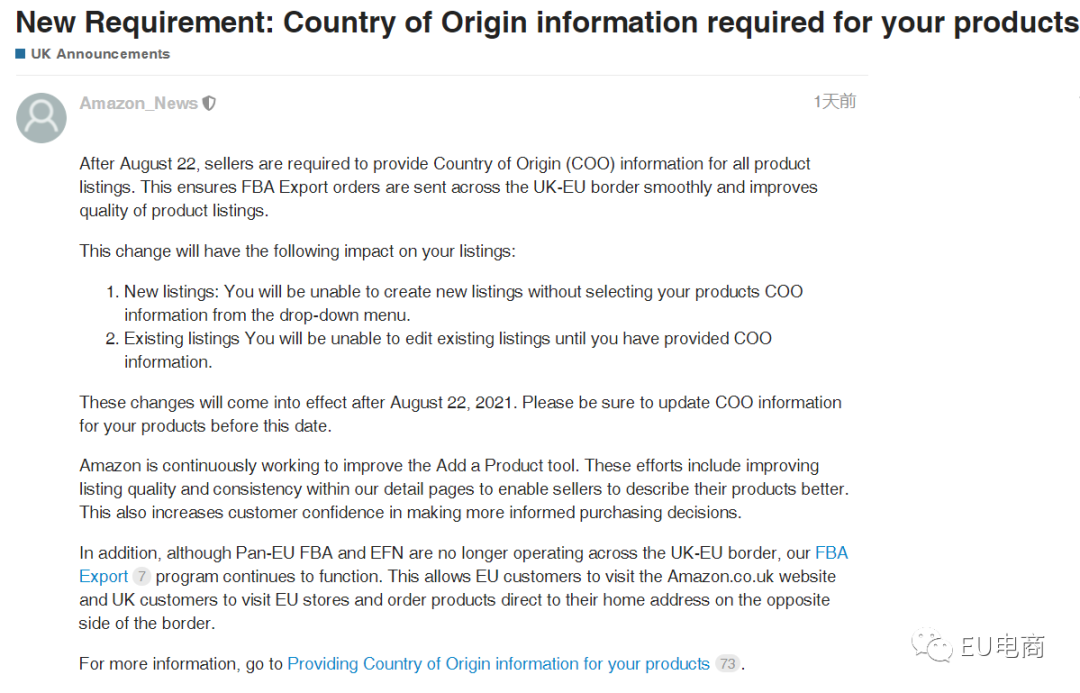Click the paragraph starting 'Amazon is continuously working'
Image resolution: width=1080 pixels, height=693 pixels.
click(x=463, y=489)
